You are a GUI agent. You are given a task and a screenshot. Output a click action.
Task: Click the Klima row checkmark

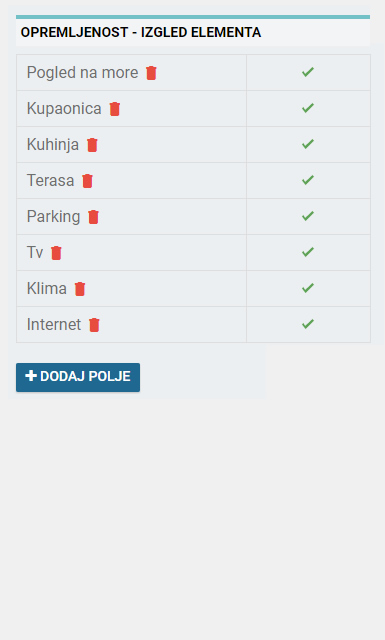[x=308, y=288]
